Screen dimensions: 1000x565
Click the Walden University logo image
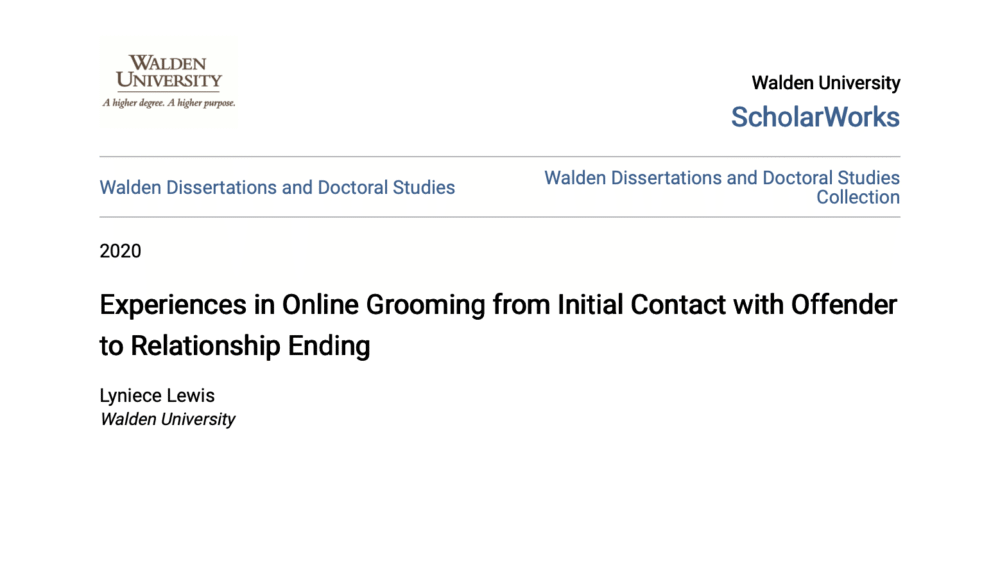(168, 81)
